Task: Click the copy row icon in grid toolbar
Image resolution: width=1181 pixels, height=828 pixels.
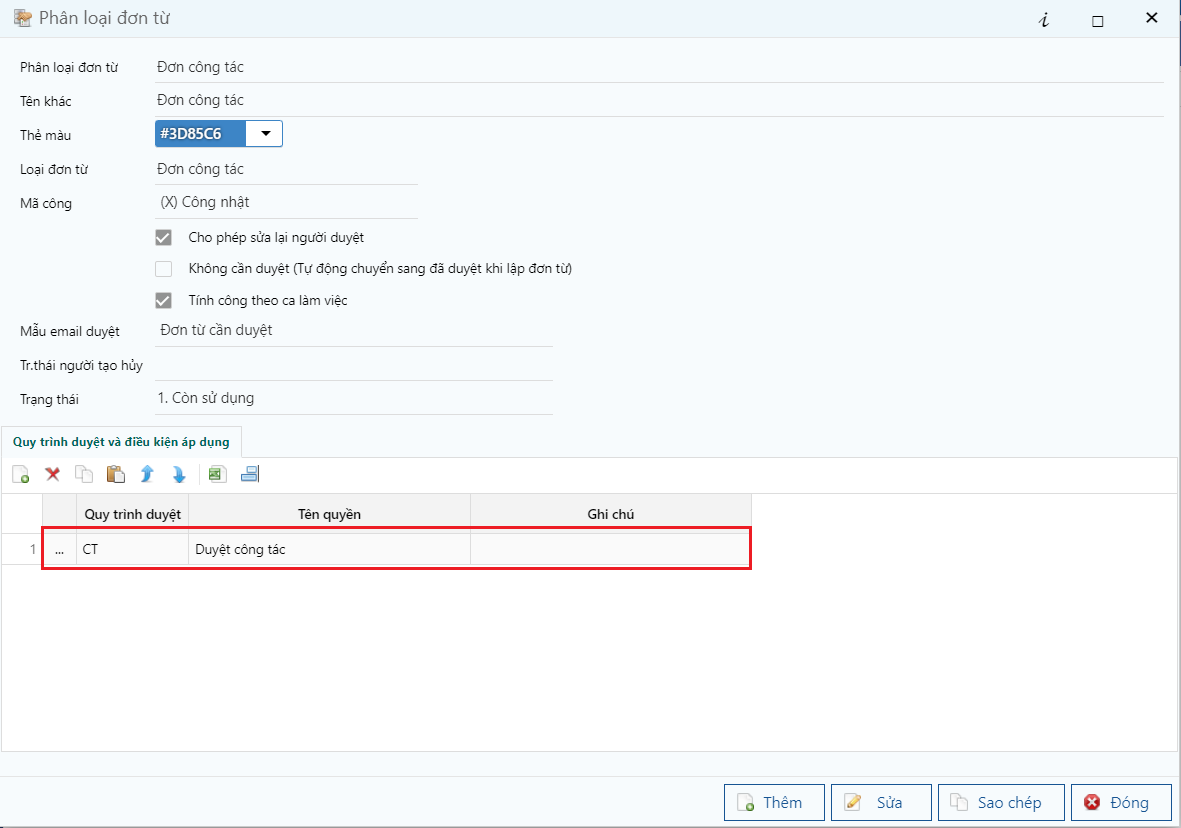Action: (84, 475)
